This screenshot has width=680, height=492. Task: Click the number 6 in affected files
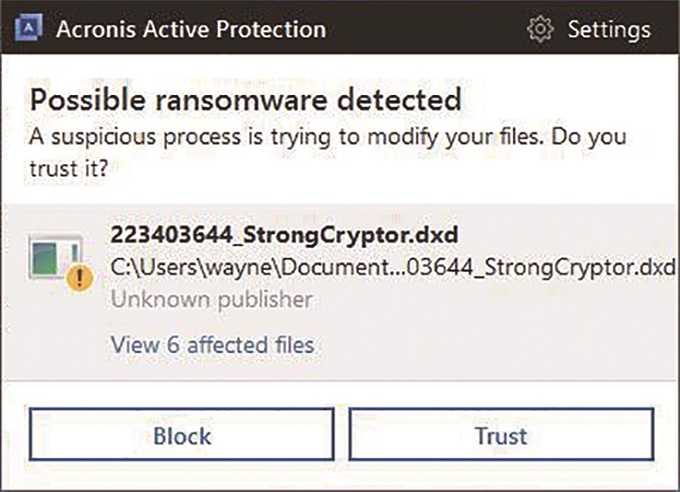click(173, 345)
